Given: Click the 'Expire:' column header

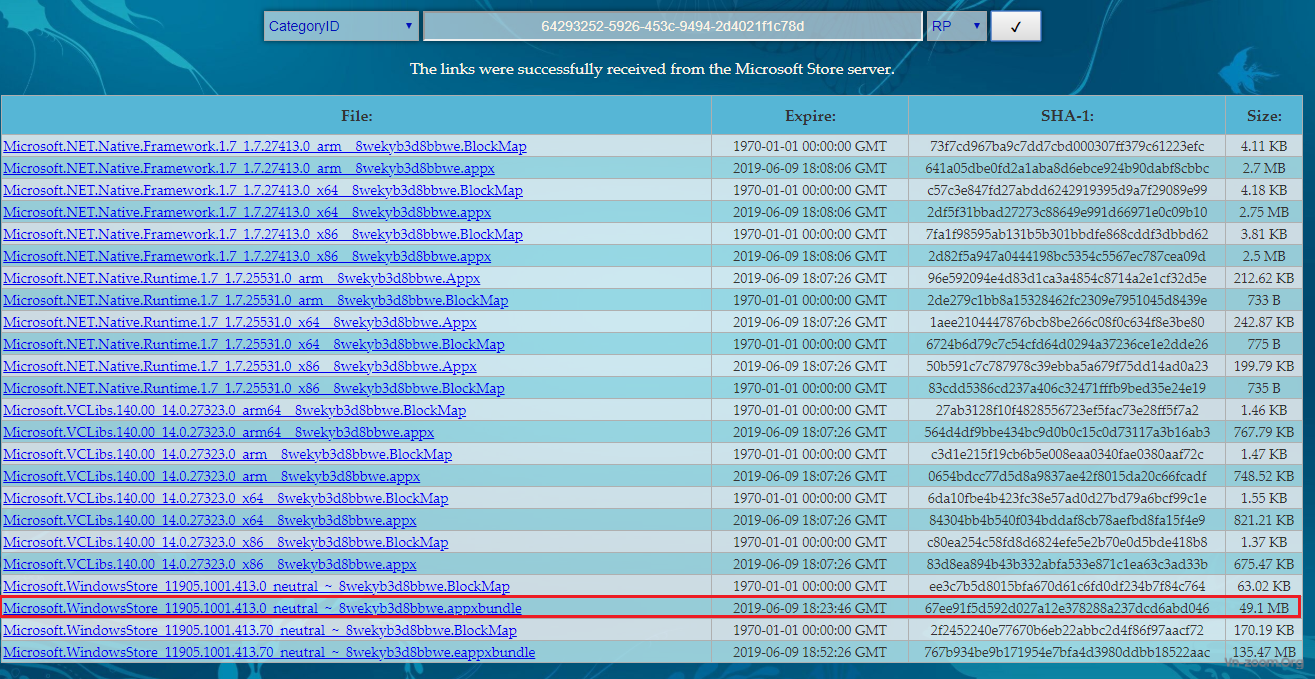Looking at the screenshot, I should (810, 115).
